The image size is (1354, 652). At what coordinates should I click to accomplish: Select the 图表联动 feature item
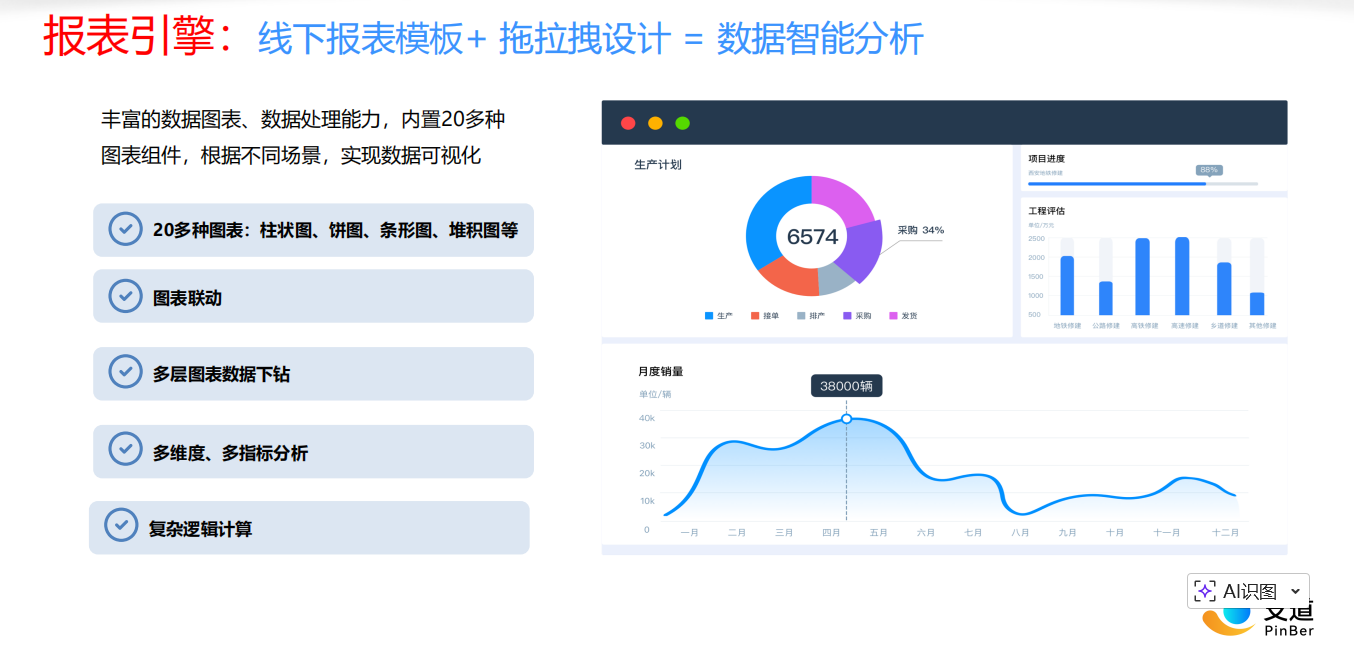tap(313, 297)
